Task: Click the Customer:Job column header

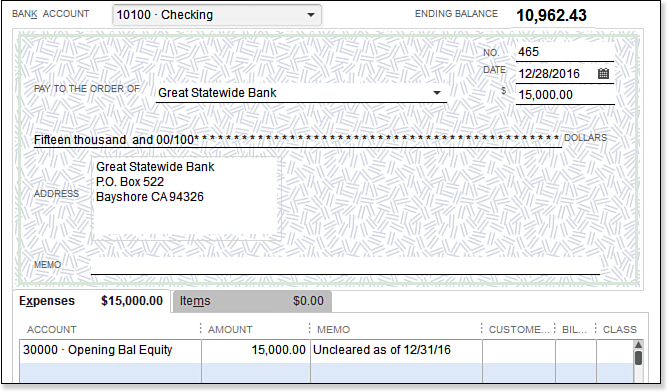Action: pyautogui.click(x=519, y=330)
